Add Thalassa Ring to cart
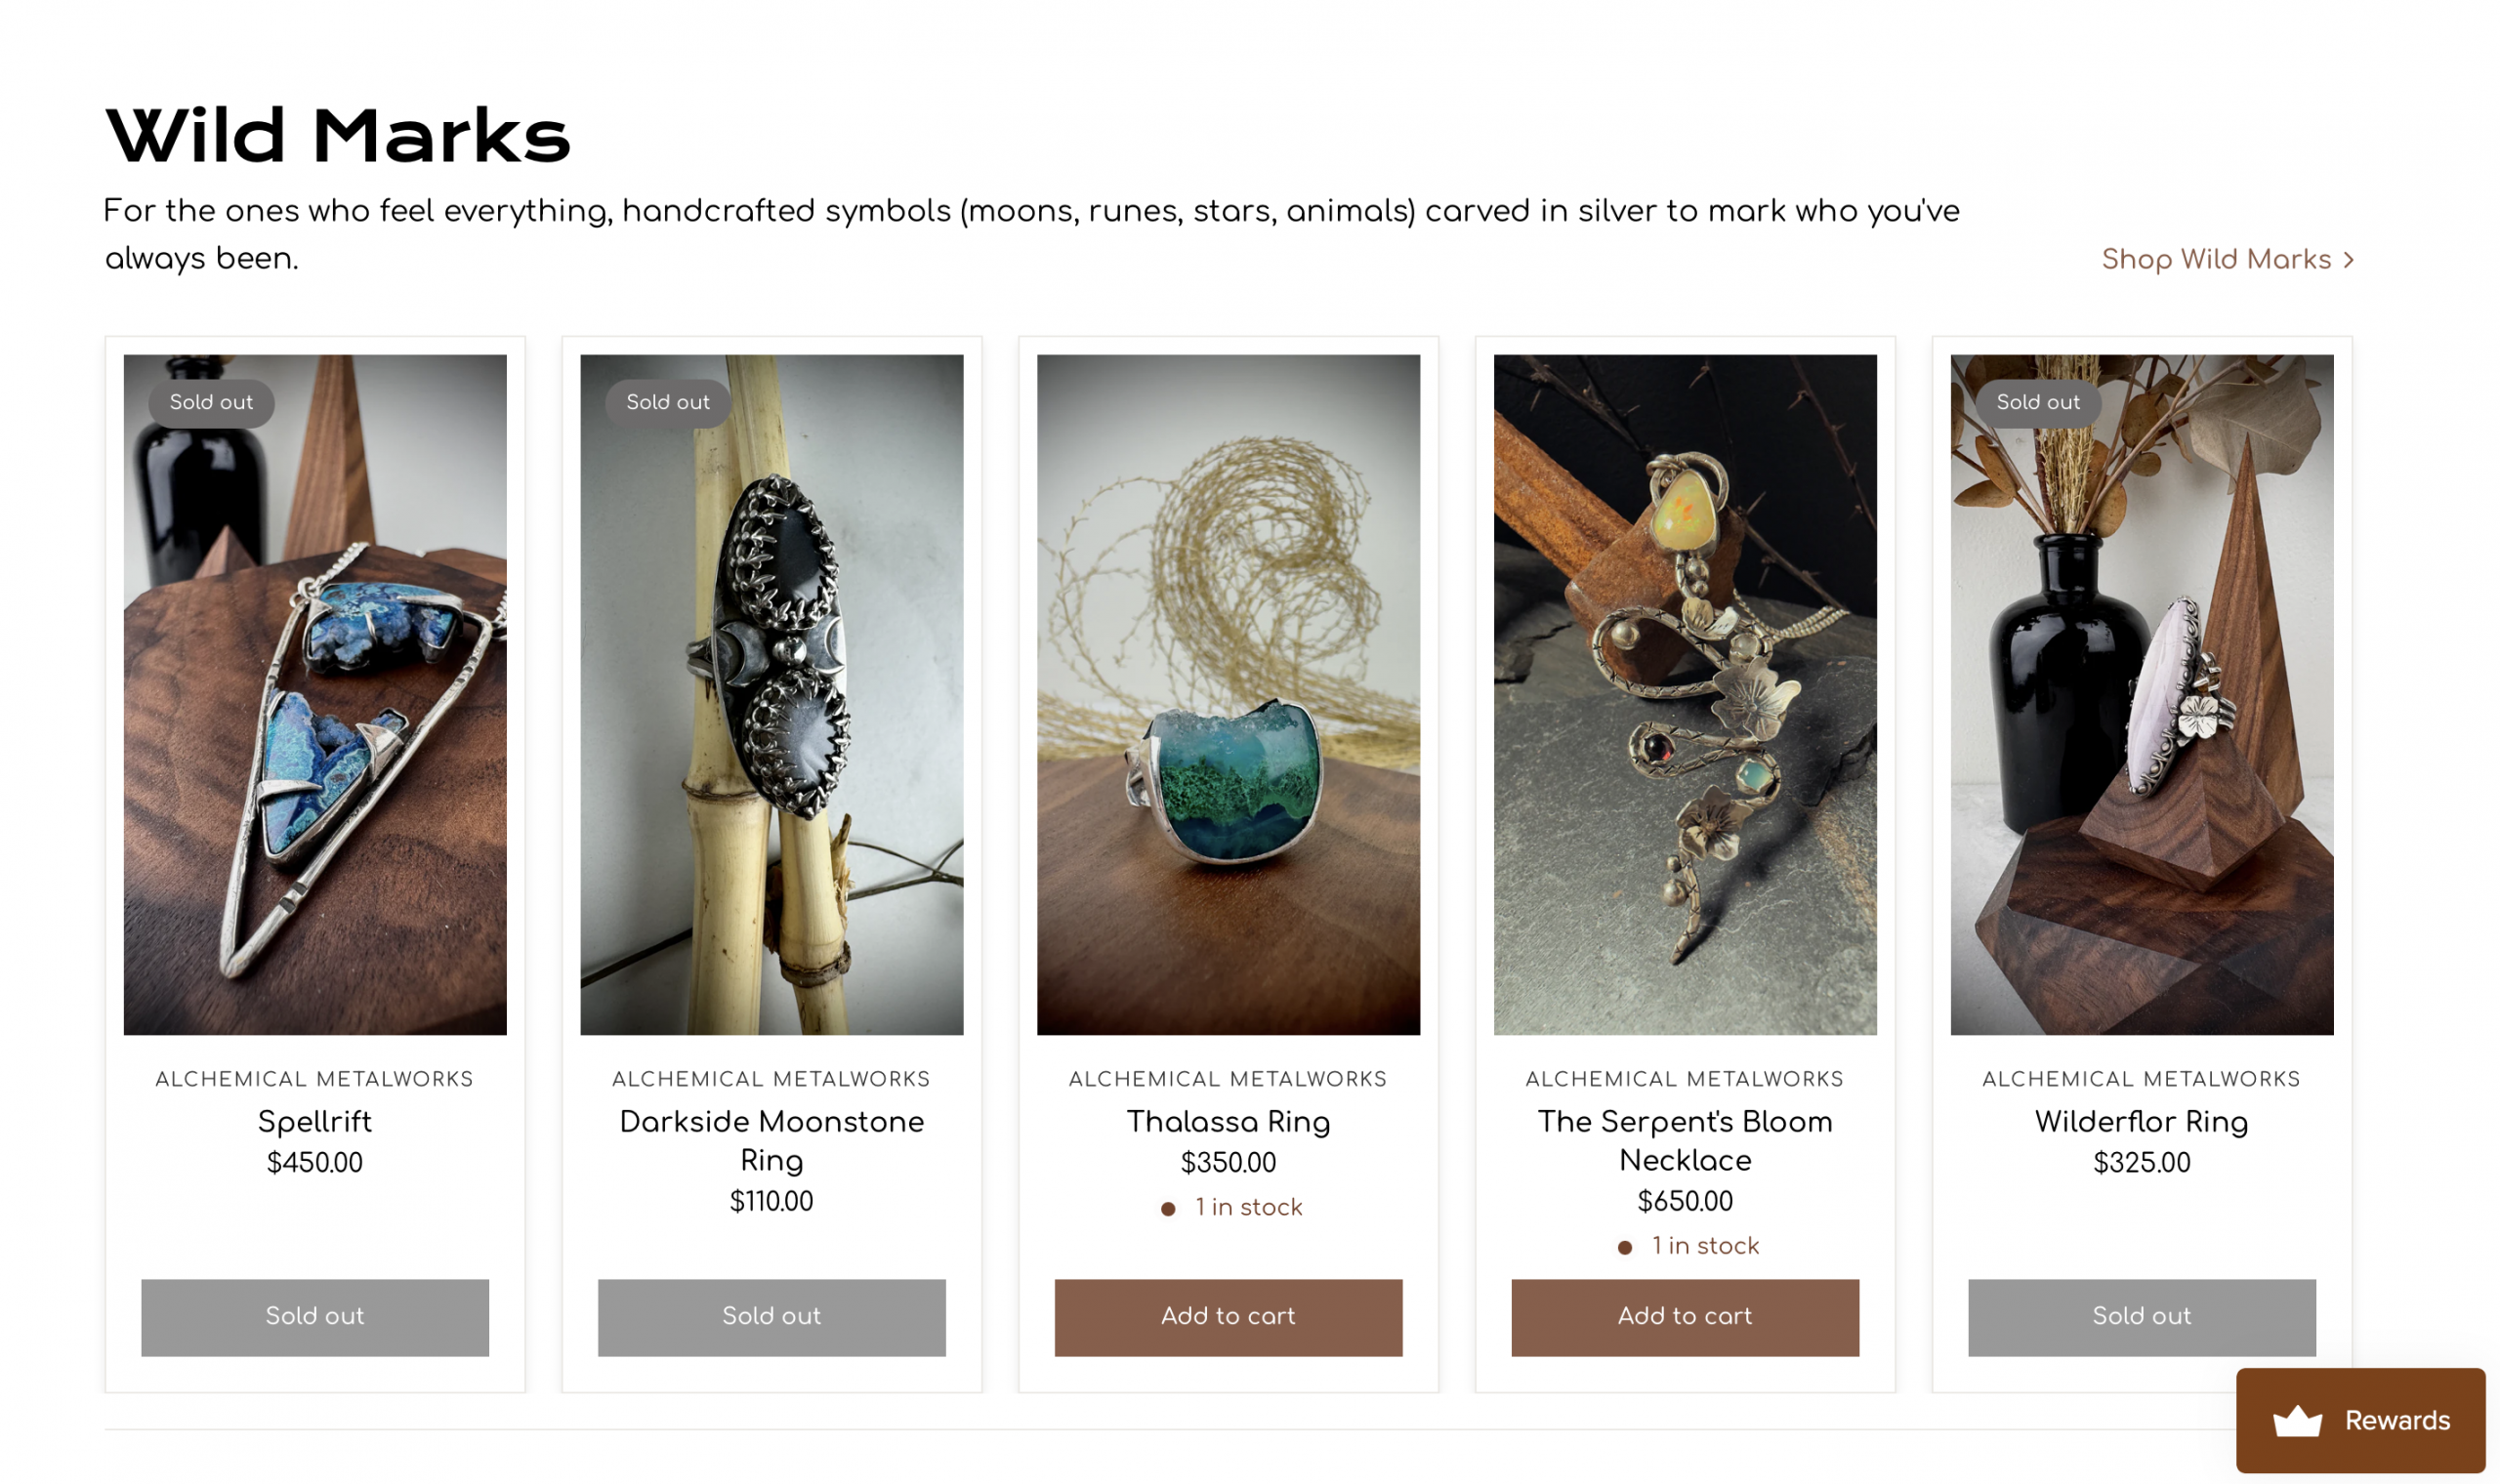Image resolution: width=2500 pixels, height=1484 pixels. 1228,1317
